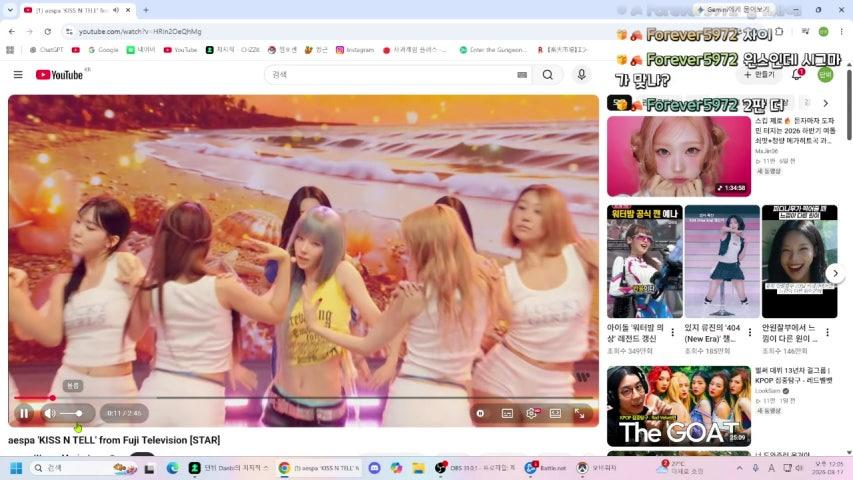
Task: Click the magnifier search button
Action: click(548, 75)
